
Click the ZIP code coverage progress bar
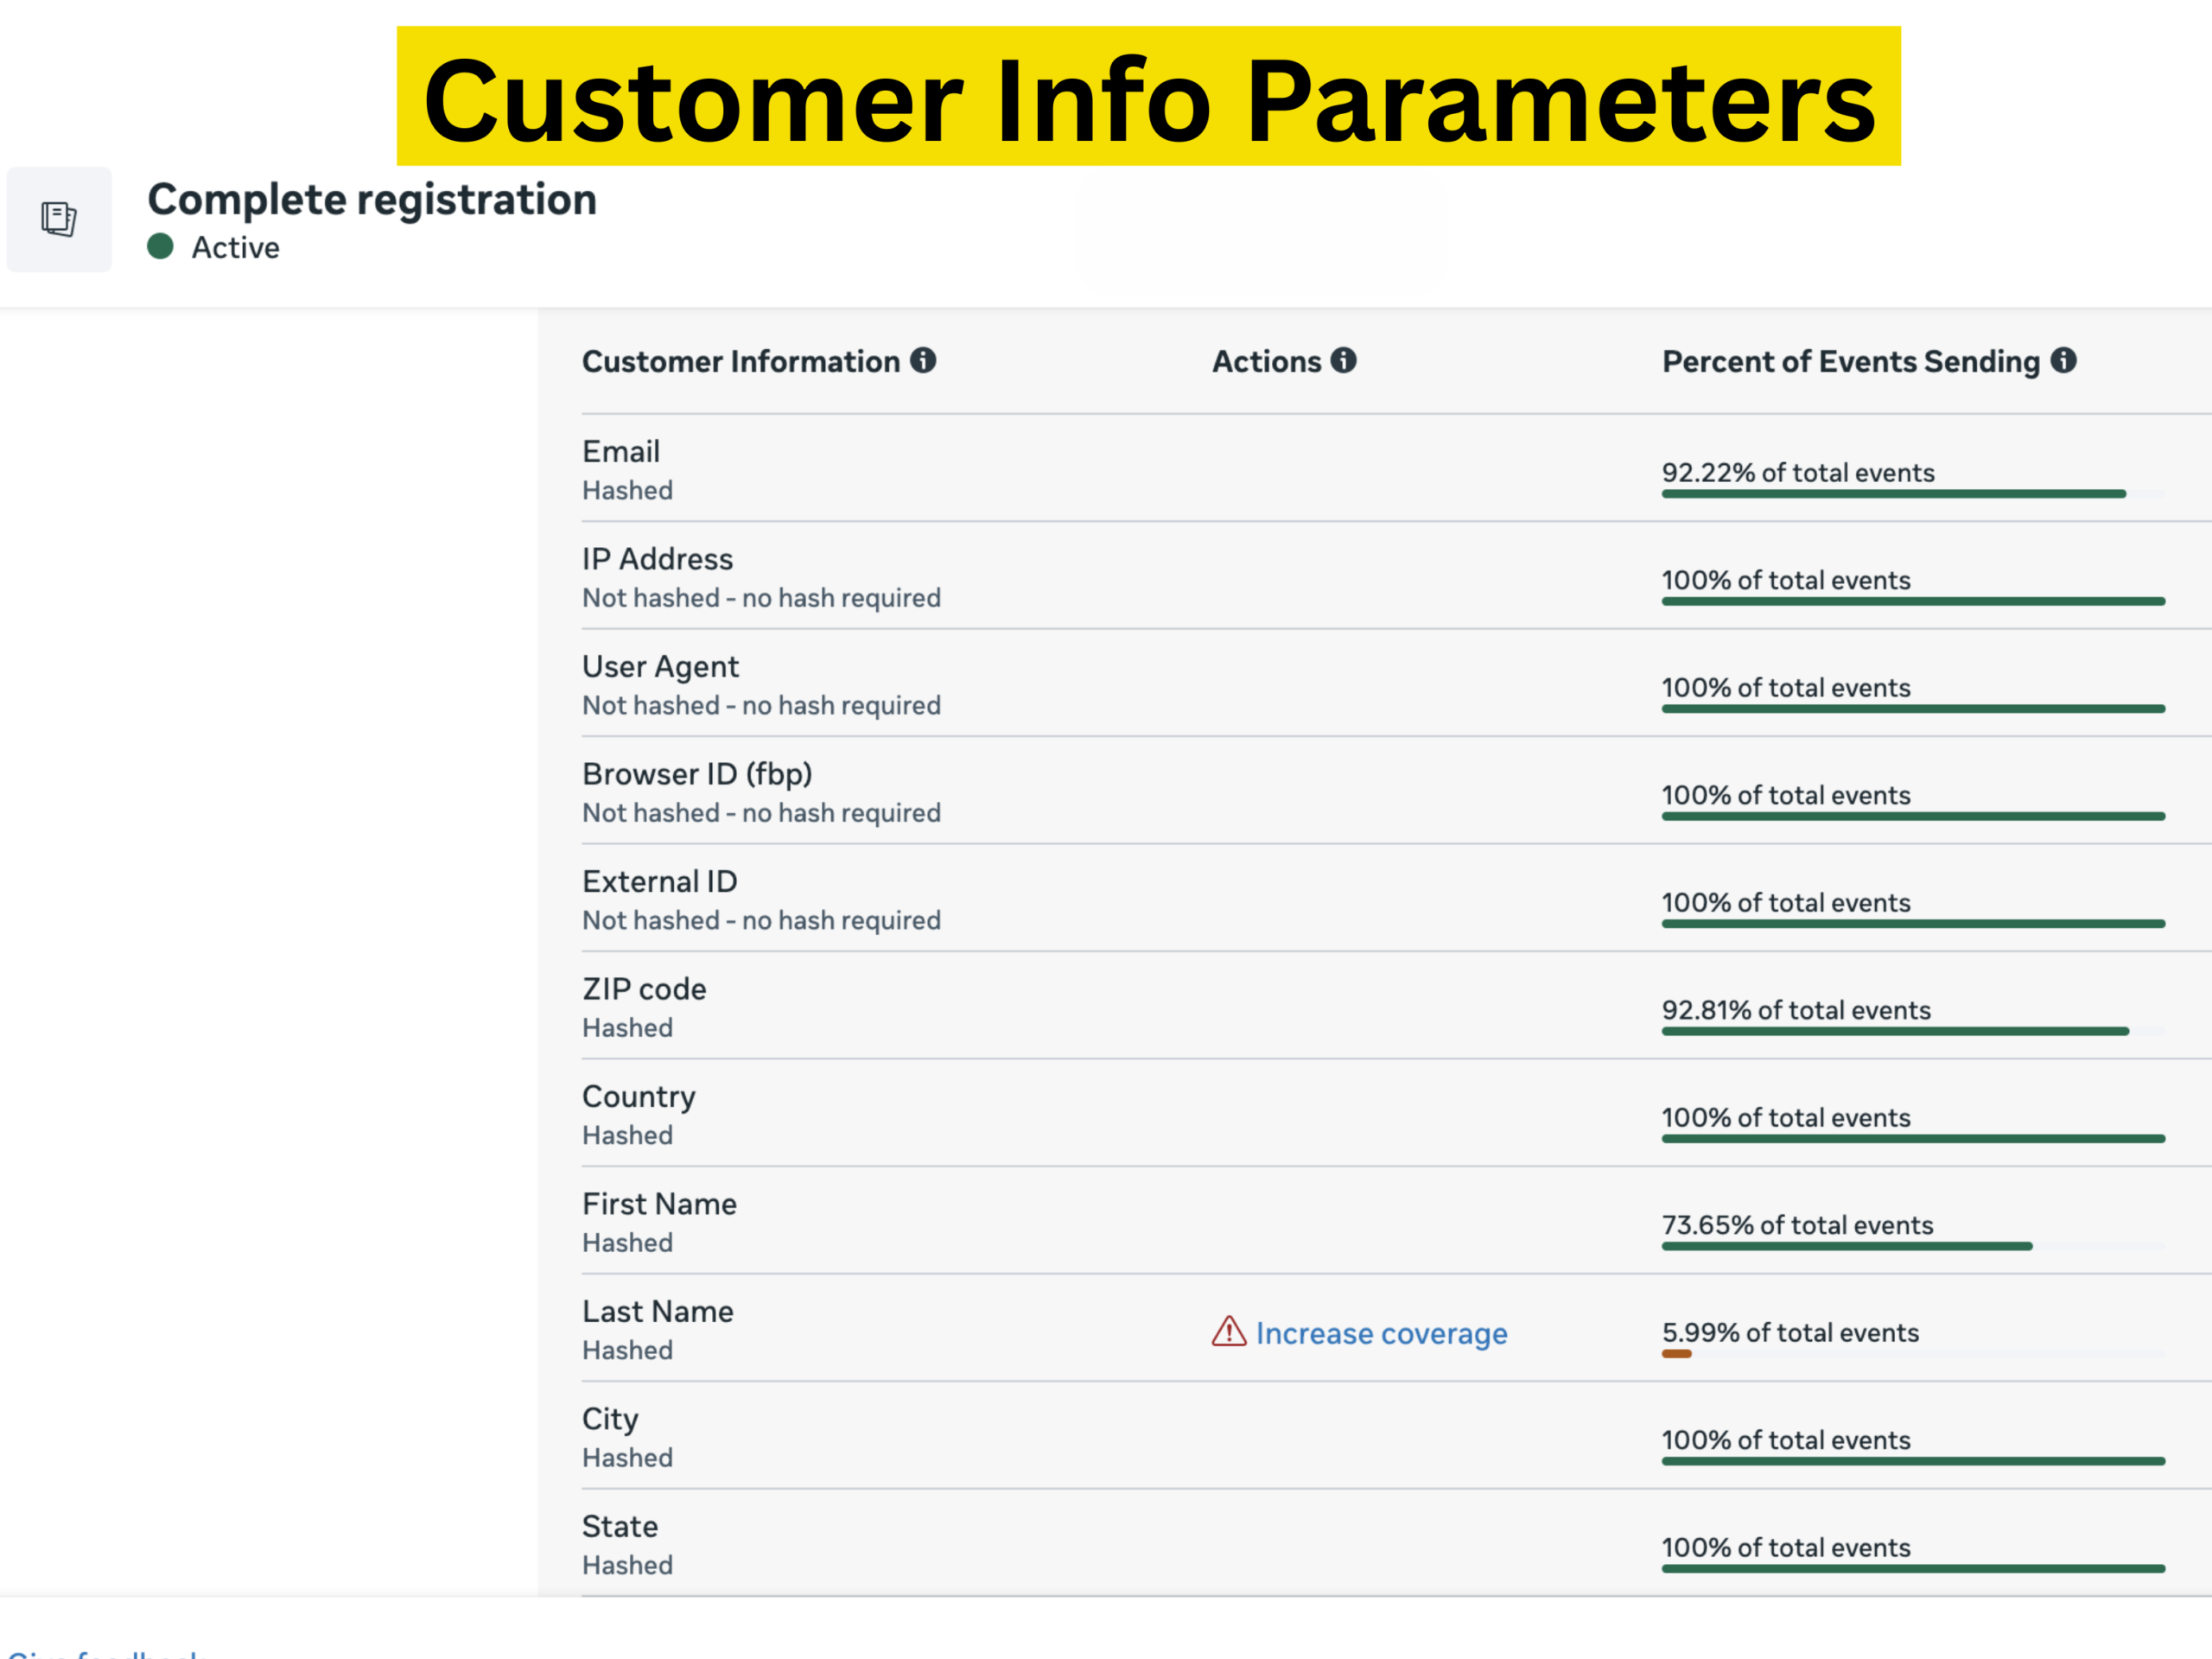pyautogui.click(x=1895, y=1031)
